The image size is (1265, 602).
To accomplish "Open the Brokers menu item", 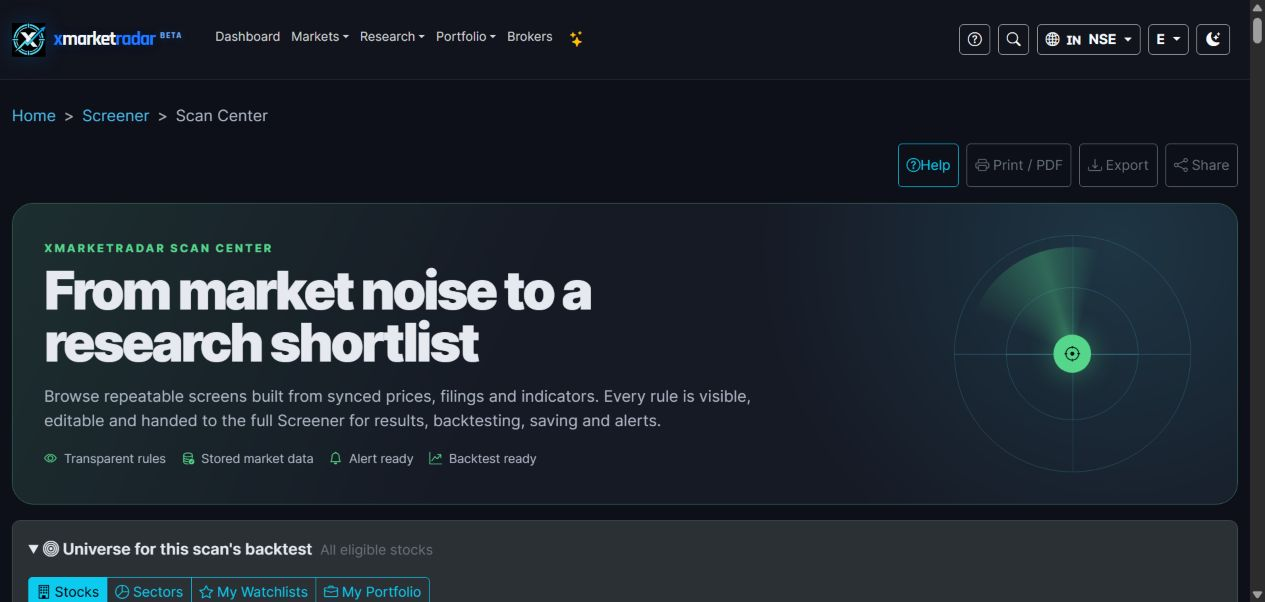I will pos(530,36).
